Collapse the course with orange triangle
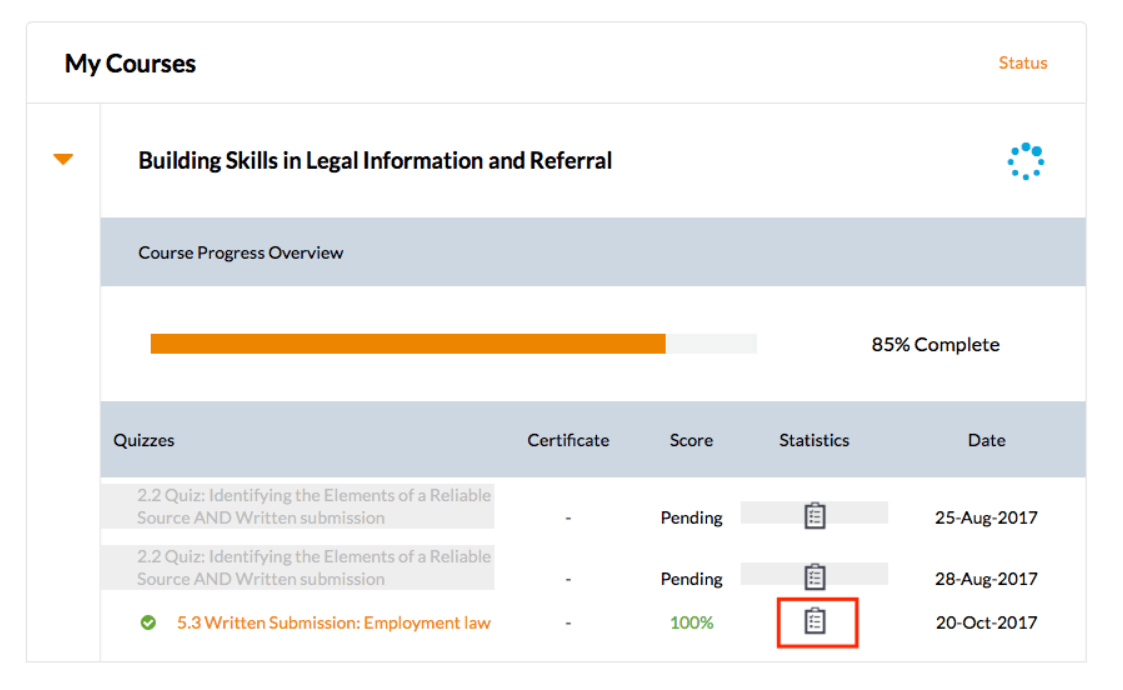This screenshot has height=690, width=1123. tap(63, 159)
